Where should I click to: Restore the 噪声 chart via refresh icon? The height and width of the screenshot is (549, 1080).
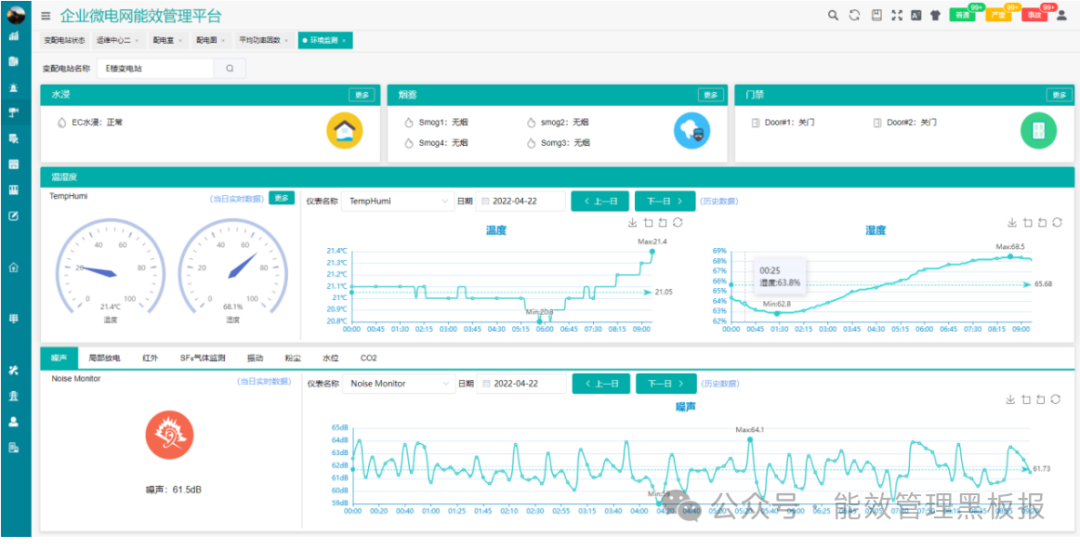pyautogui.click(x=1055, y=399)
